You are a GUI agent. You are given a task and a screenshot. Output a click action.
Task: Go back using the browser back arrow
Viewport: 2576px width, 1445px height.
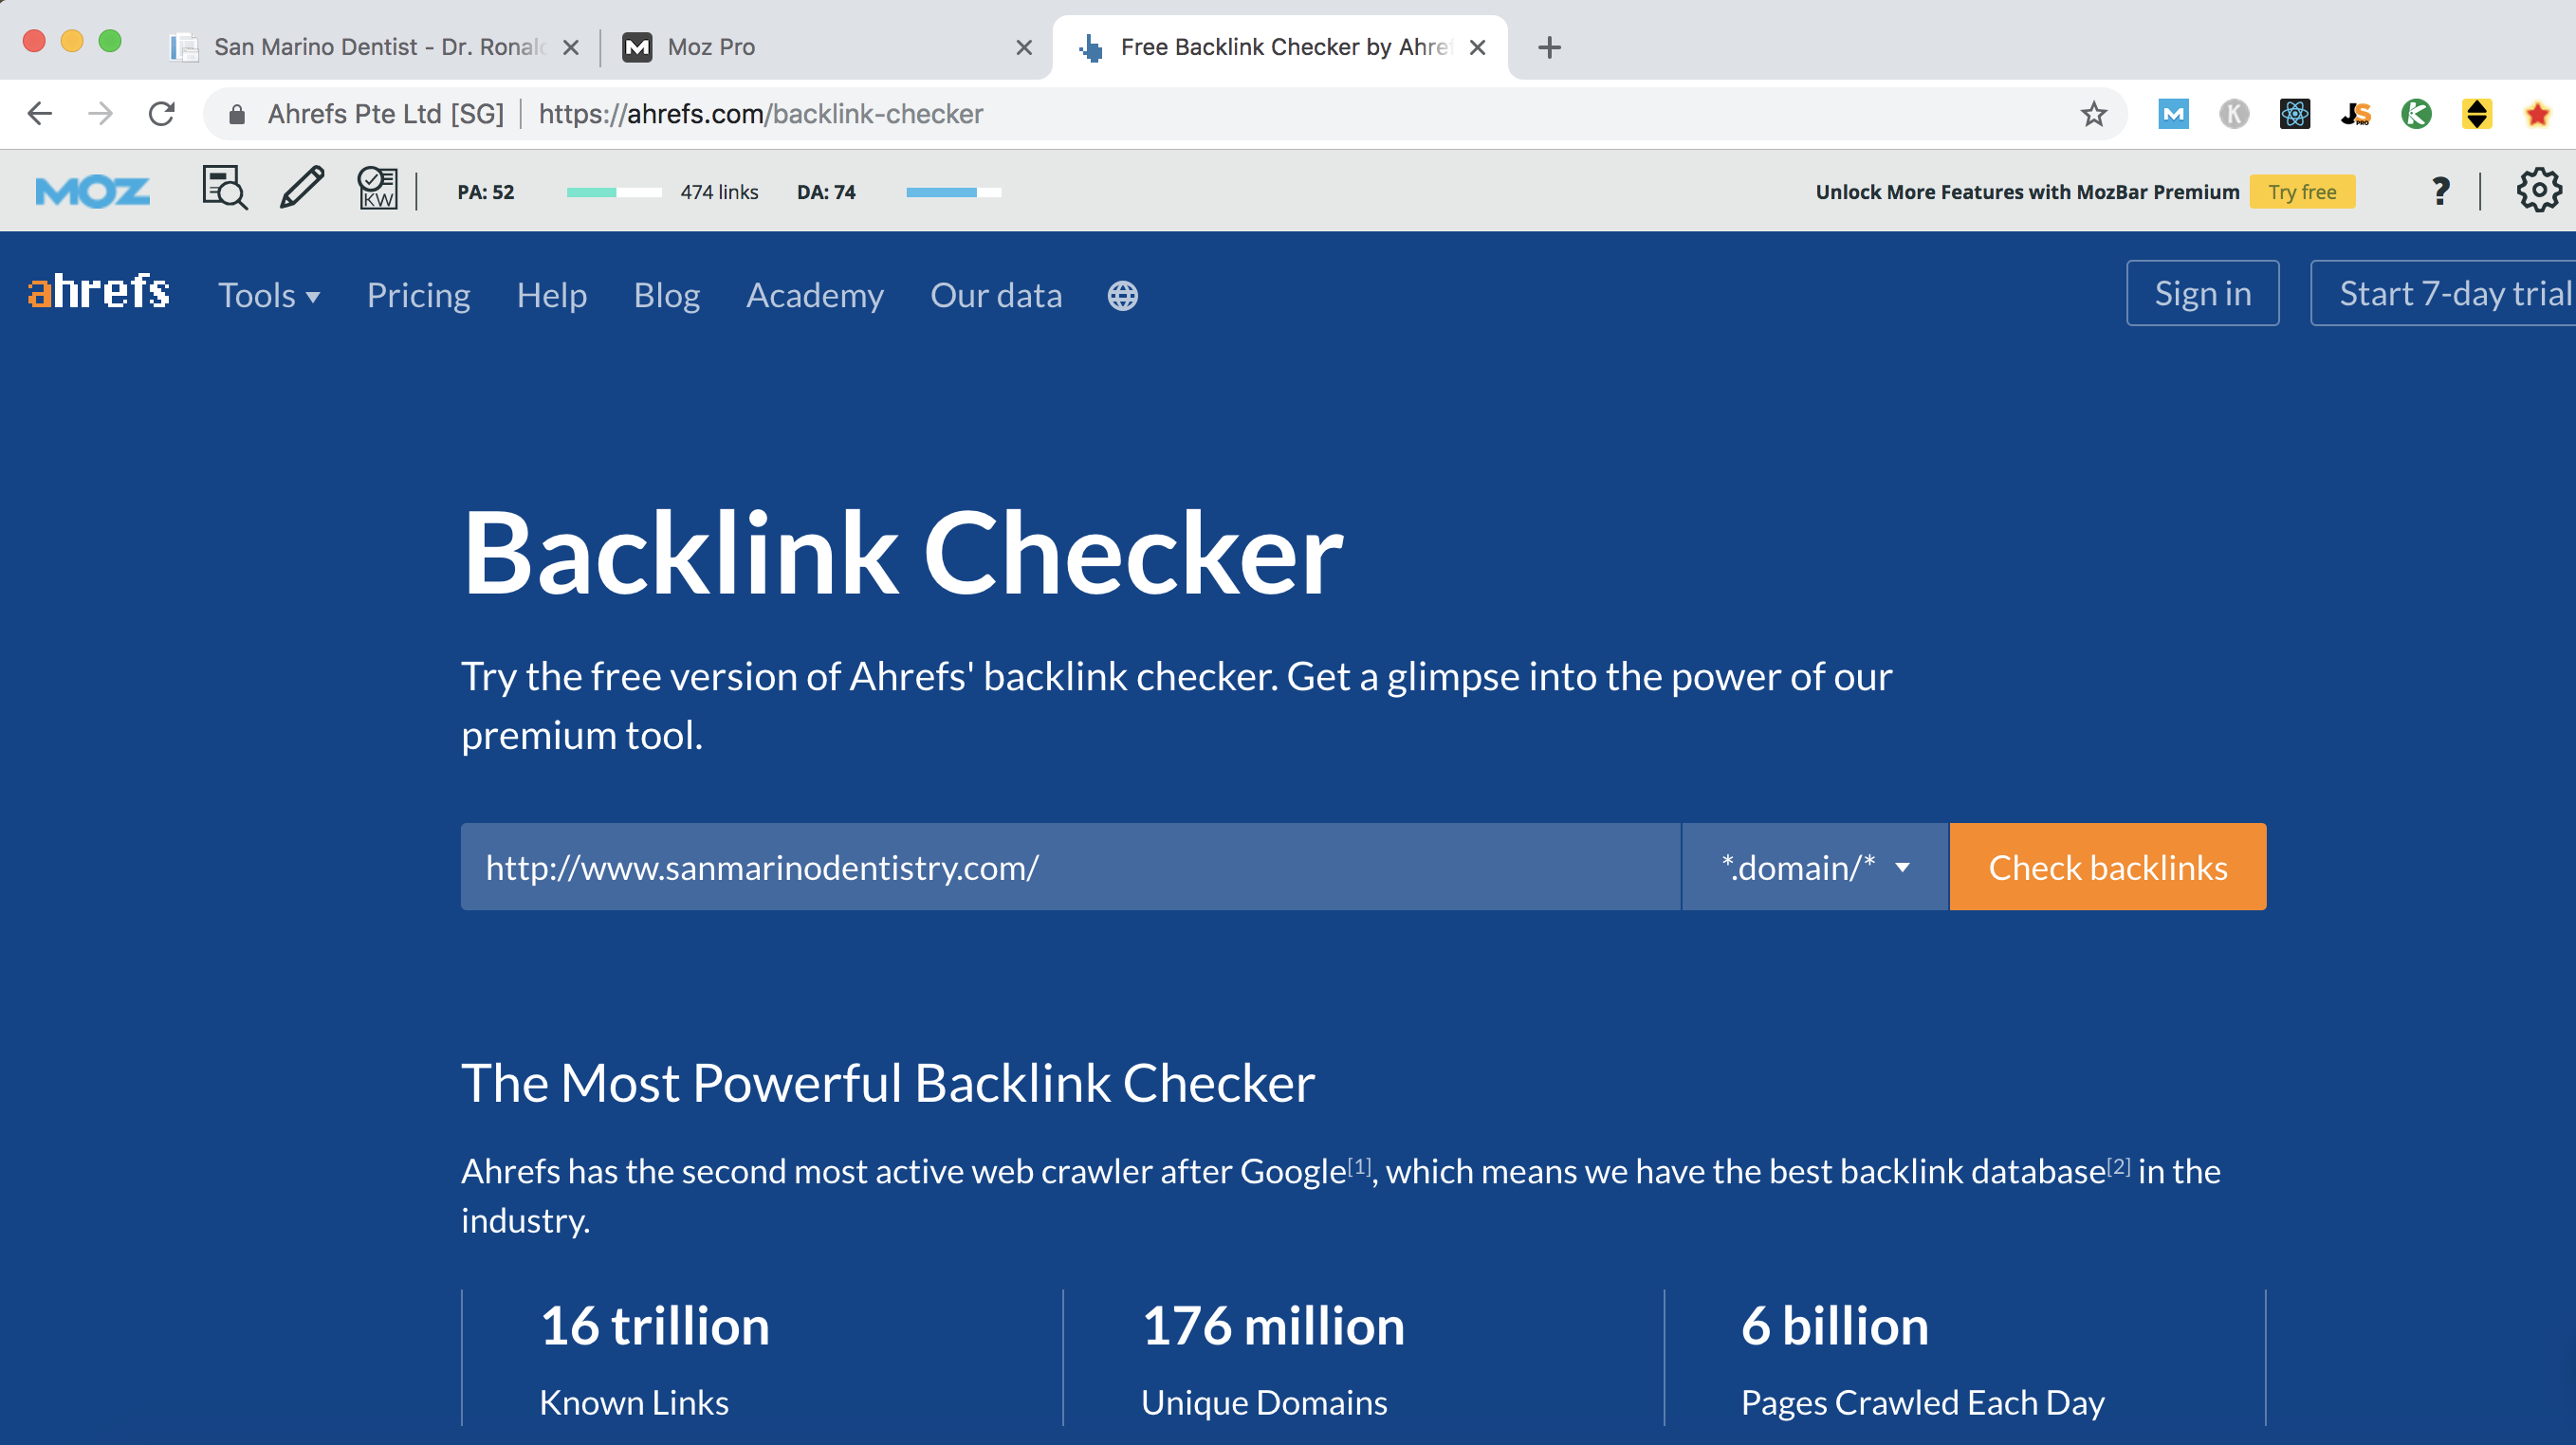click(x=40, y=114)
